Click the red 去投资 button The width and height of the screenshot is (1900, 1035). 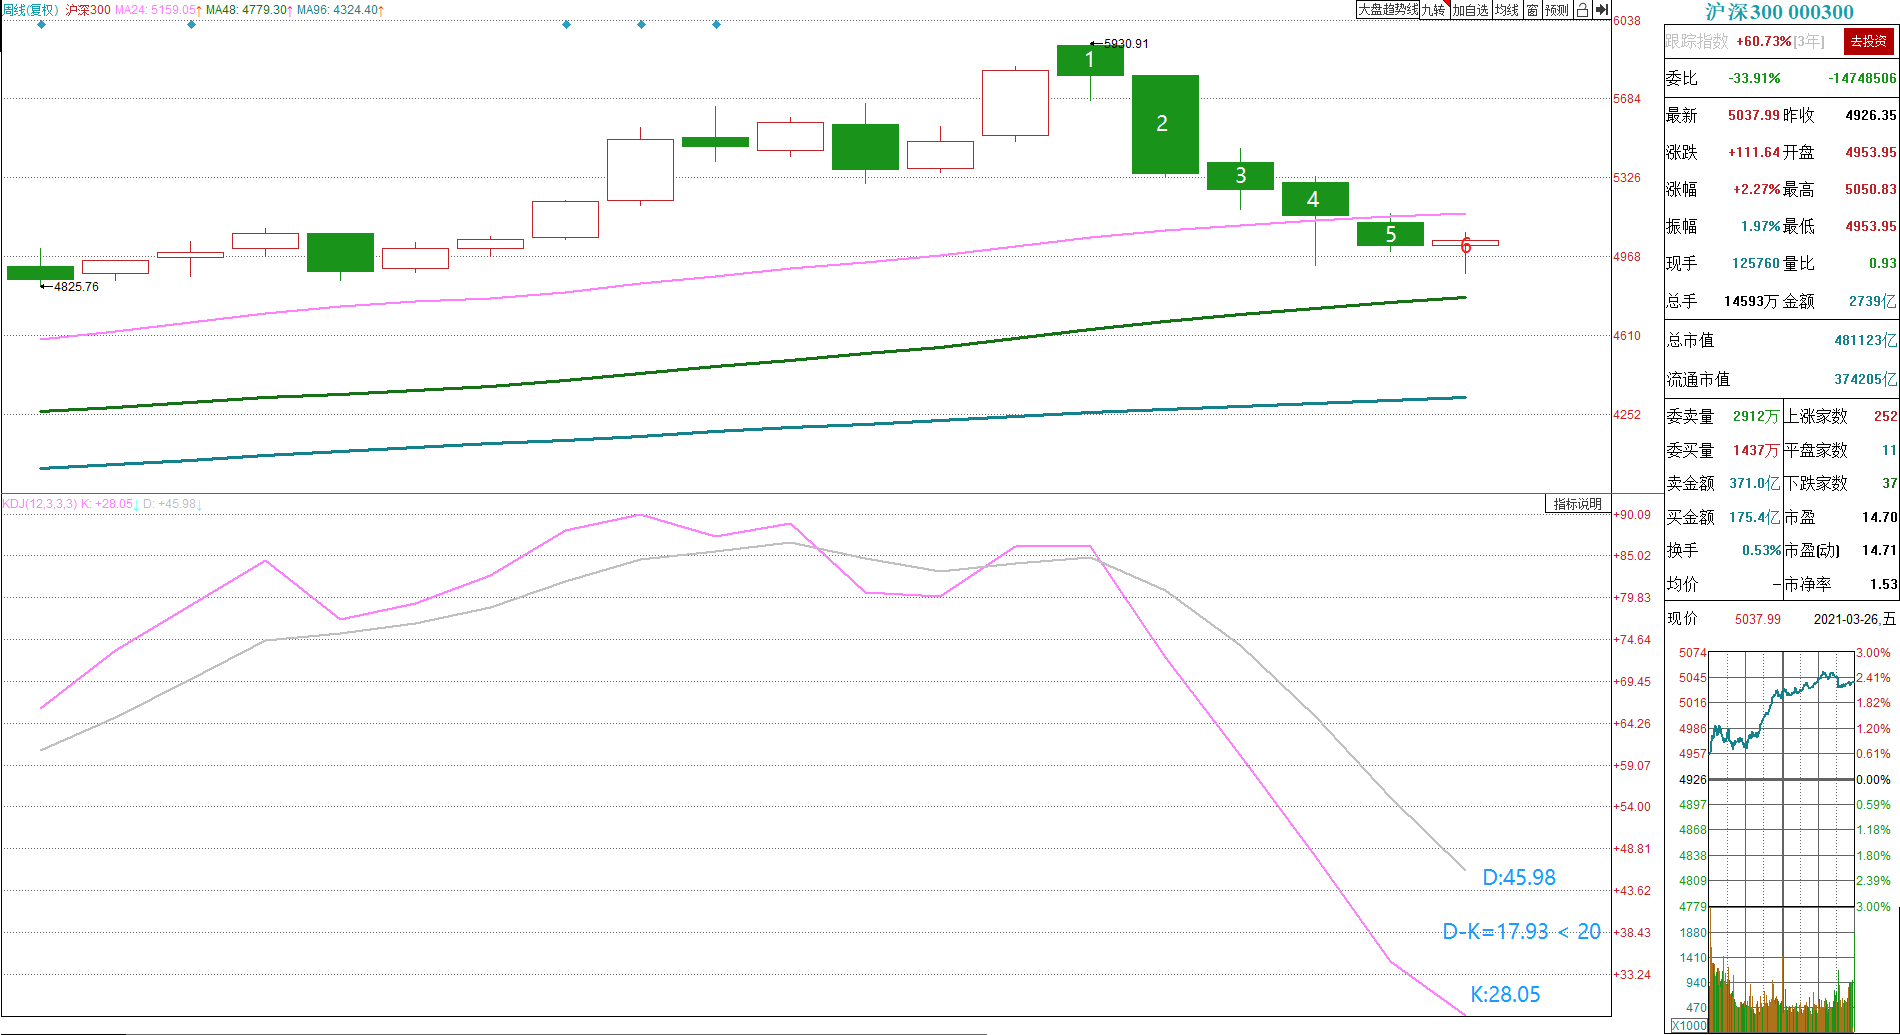click(1868, 41)
